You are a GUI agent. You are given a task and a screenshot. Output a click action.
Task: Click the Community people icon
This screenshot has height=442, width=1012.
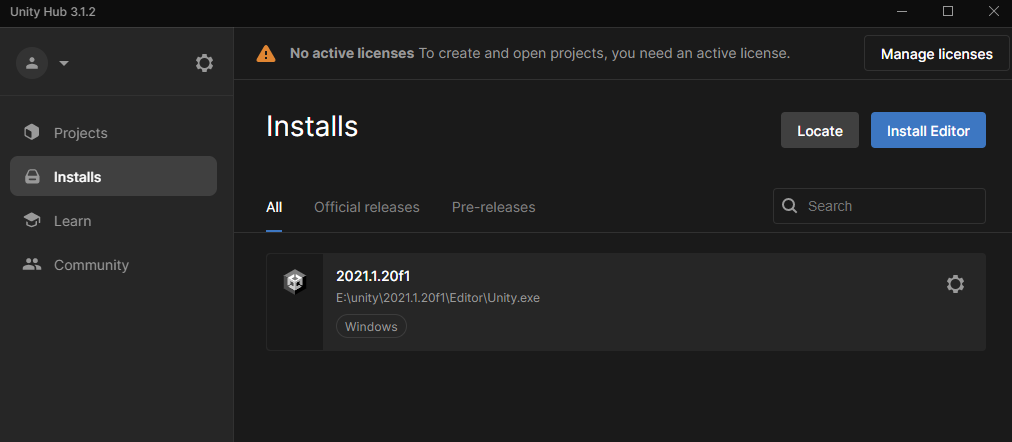pyautogui.click(x=32, y=265)
